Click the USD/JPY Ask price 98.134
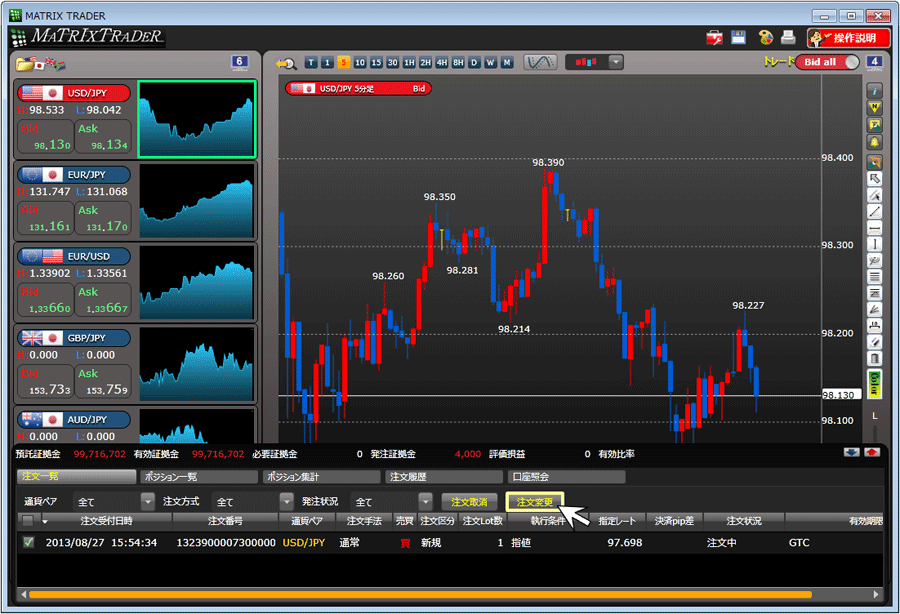This screenshot has height=614, width=900. 103,137
